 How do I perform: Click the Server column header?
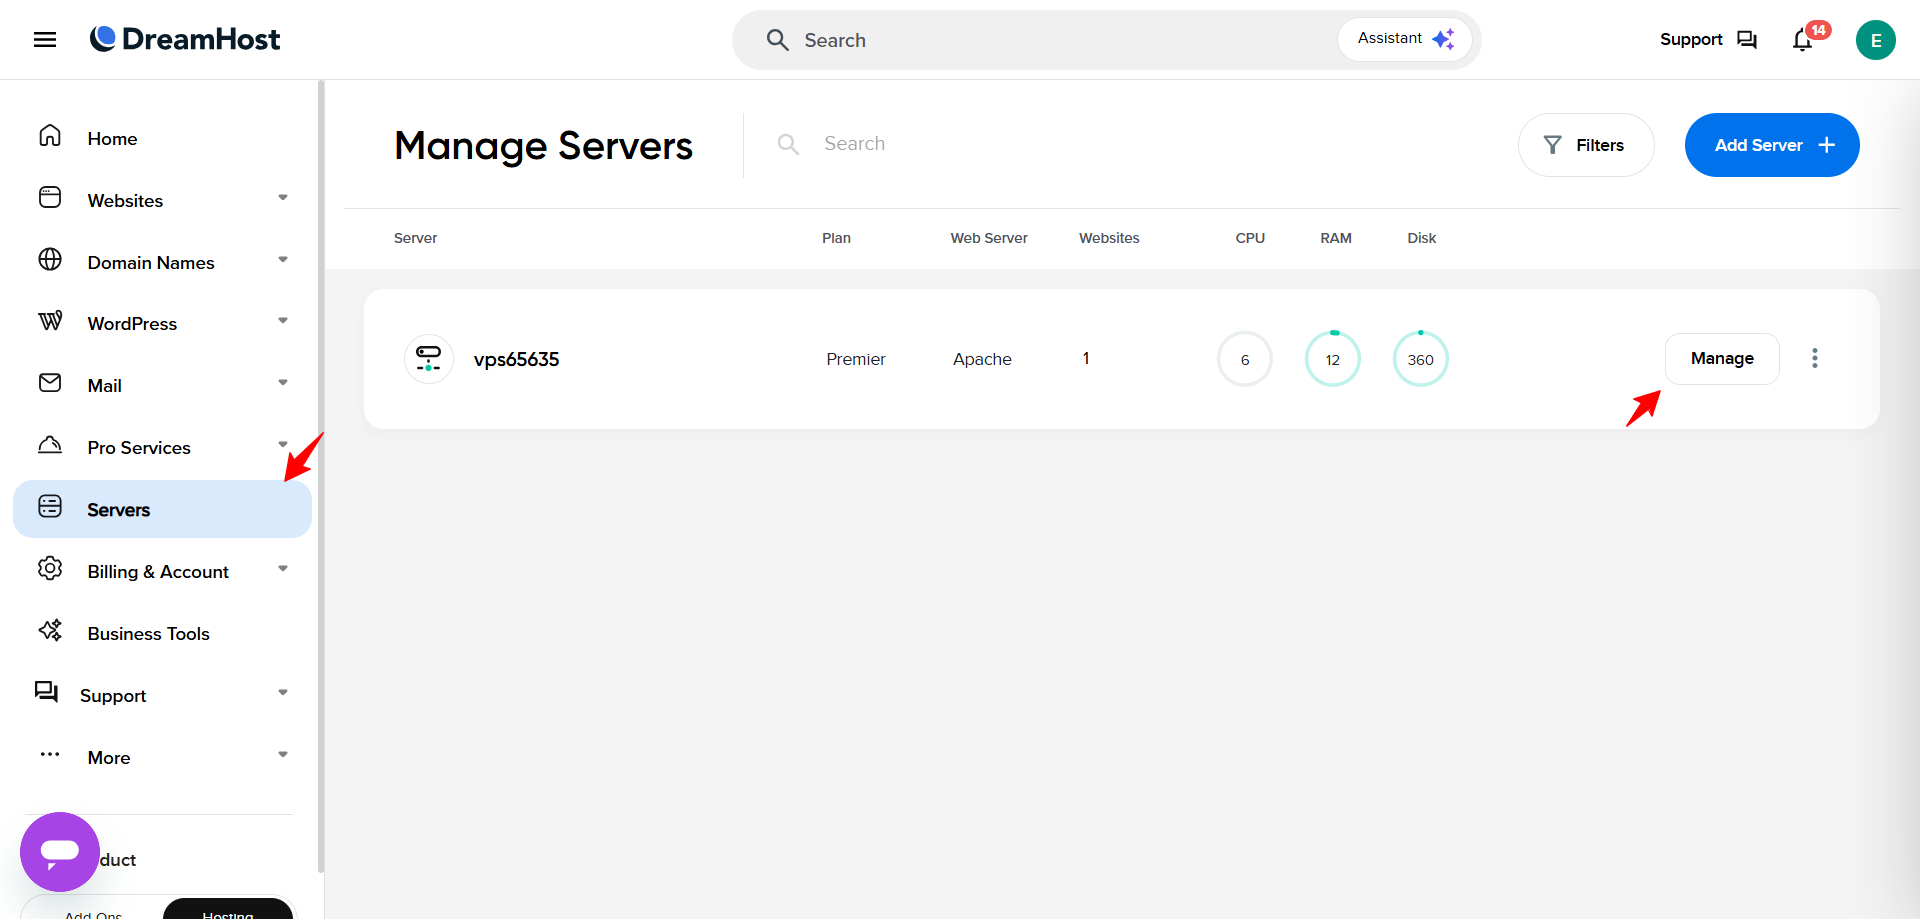pyautogui.click(x=415, y=238)
